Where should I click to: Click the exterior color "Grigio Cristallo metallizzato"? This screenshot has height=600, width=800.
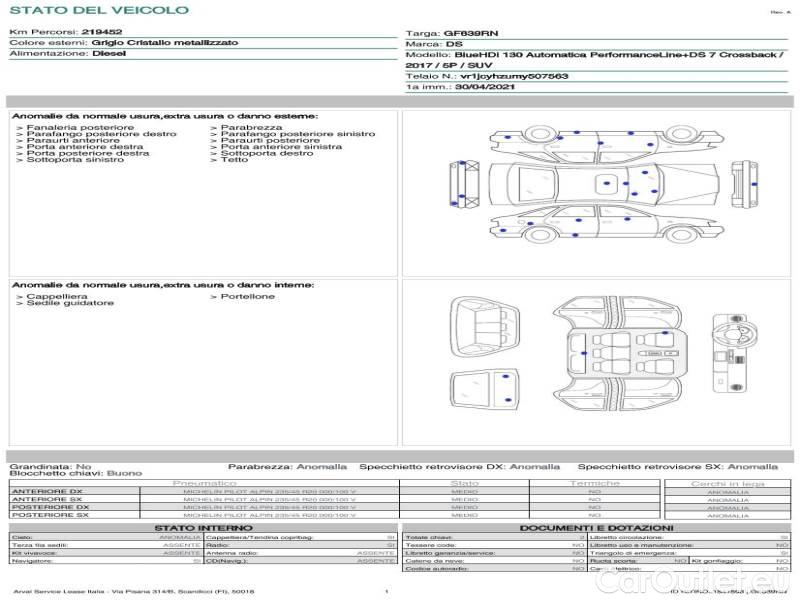pos(165,43)
